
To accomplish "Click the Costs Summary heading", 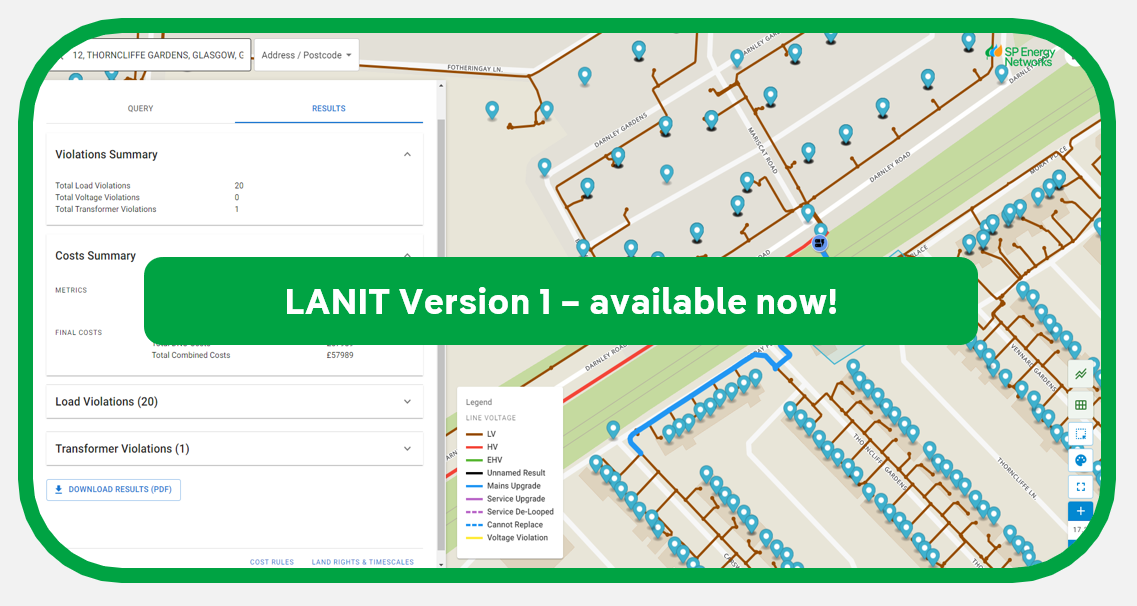I will pos(96,256).
